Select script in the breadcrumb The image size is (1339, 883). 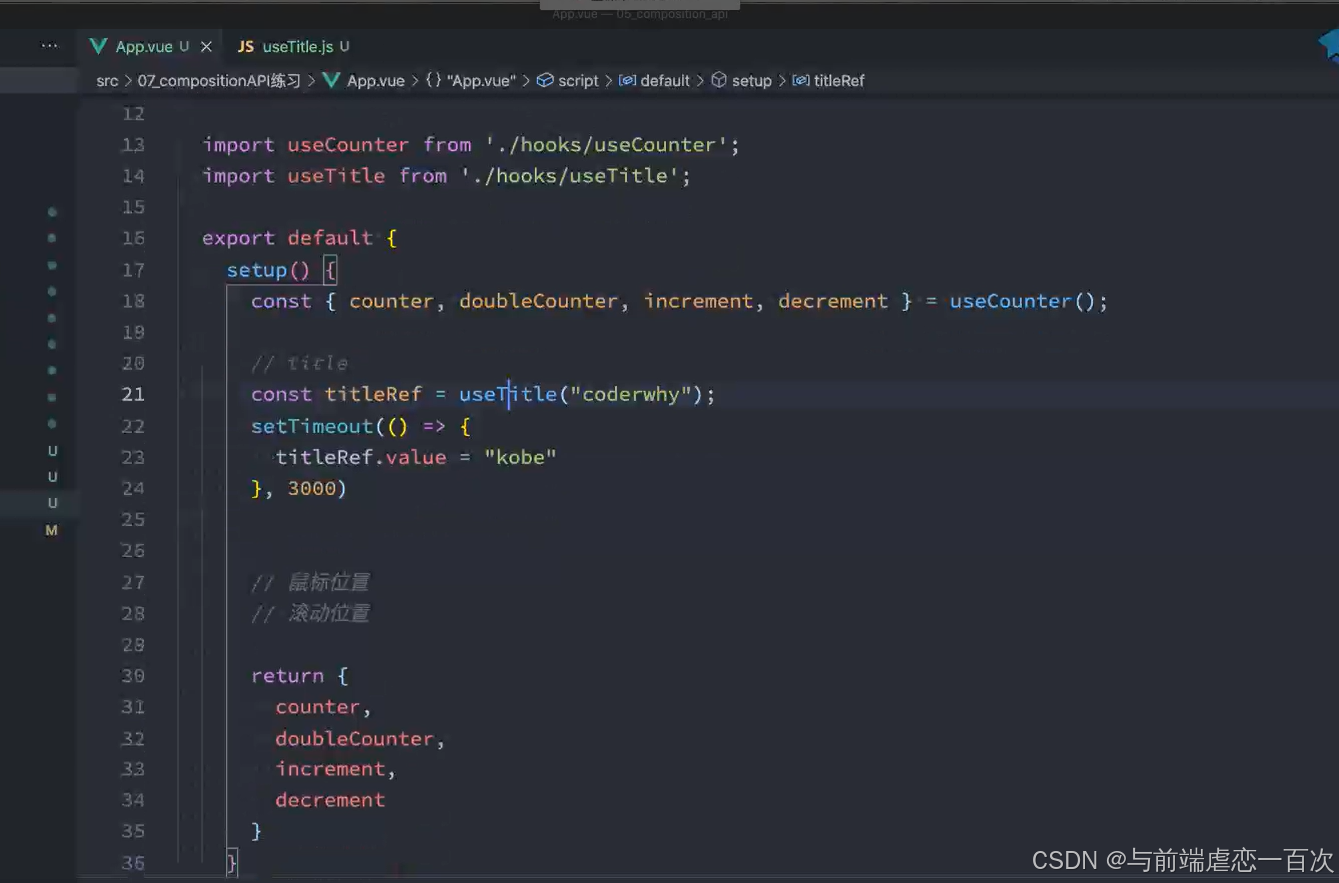coord(578,81)
